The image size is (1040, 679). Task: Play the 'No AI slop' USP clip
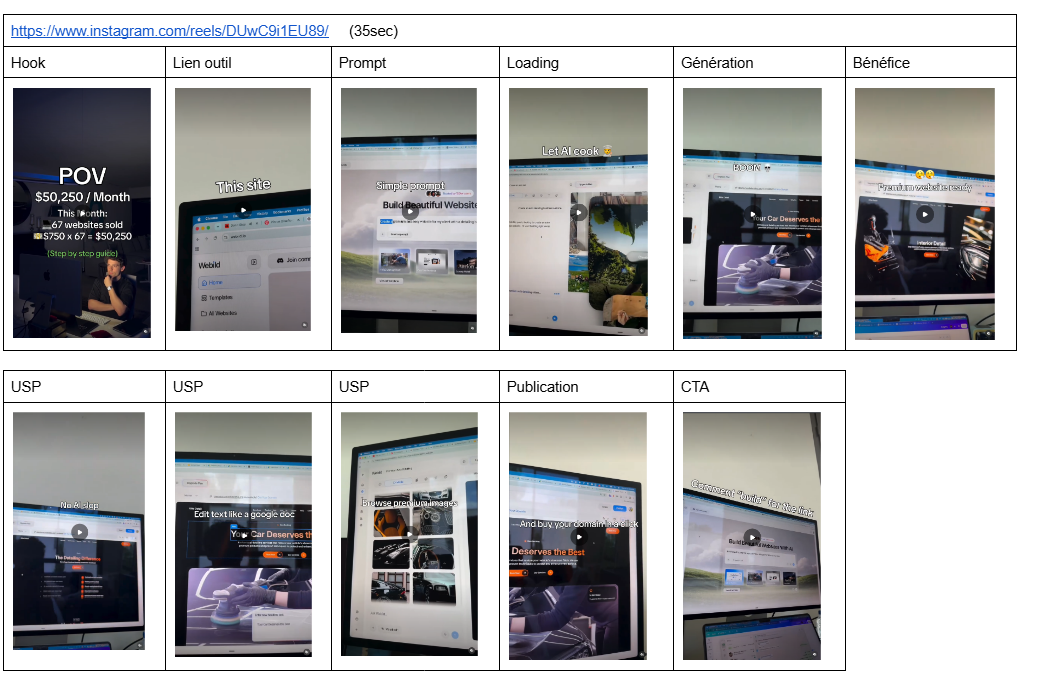[80, 532]
